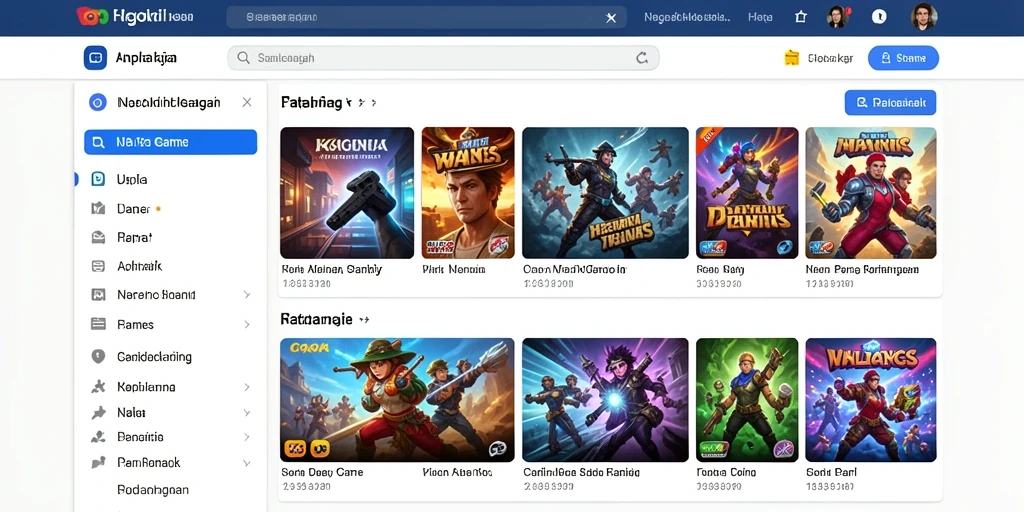Click the Ganideclaing sidebar icon
The height and width of the screenshot is (512, 1024).
[98, 357]
